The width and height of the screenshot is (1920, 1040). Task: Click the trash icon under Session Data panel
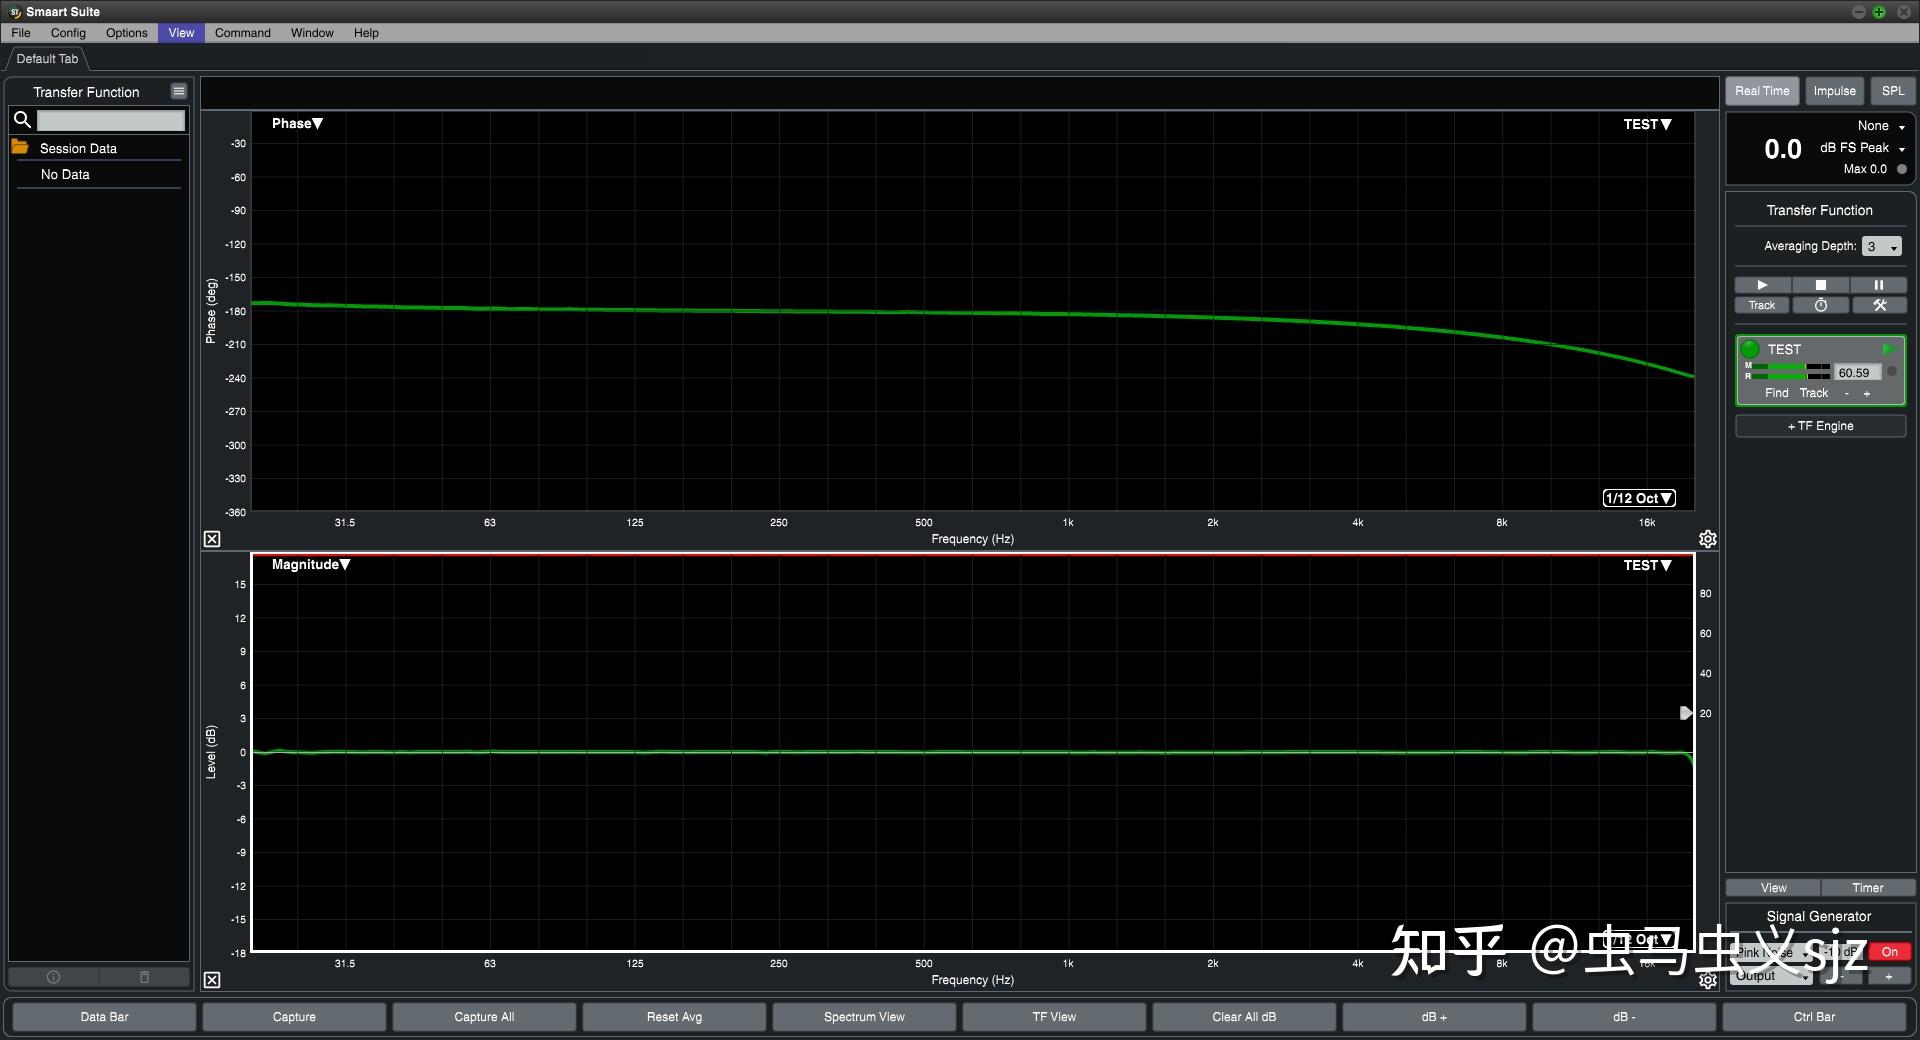[143, 977]
